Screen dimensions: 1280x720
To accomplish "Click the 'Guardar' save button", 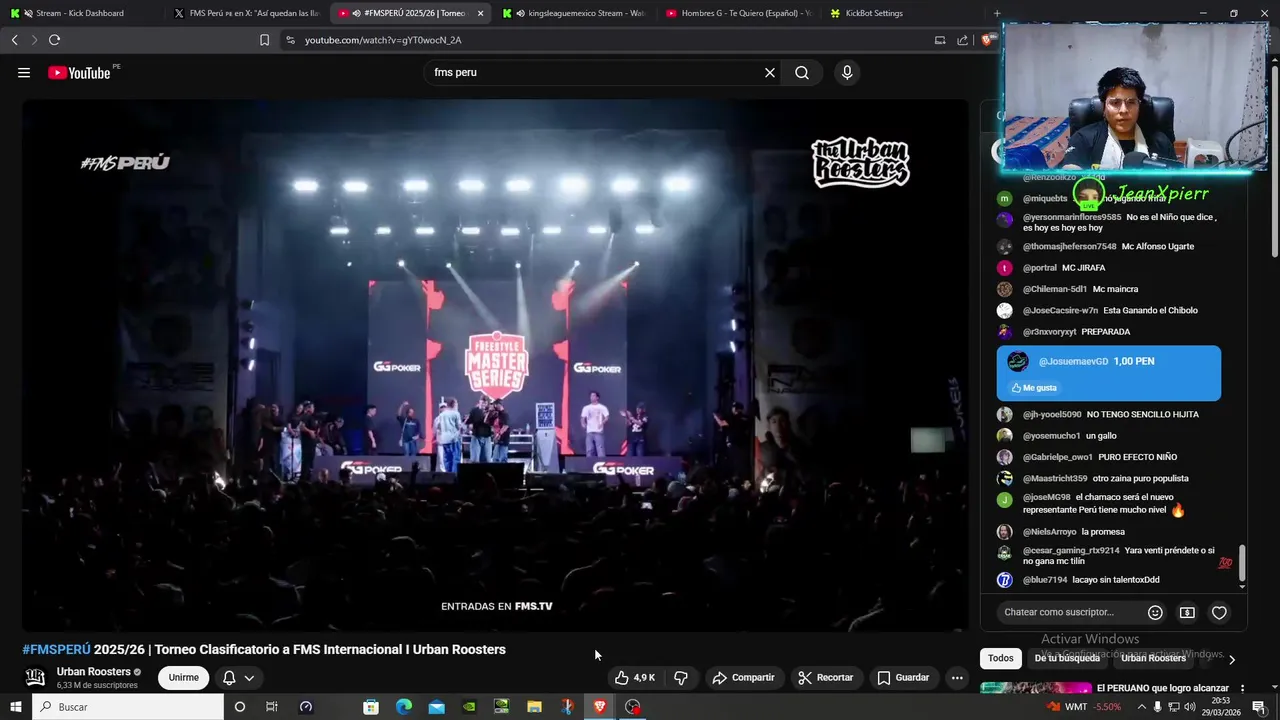I will [903, 678].
